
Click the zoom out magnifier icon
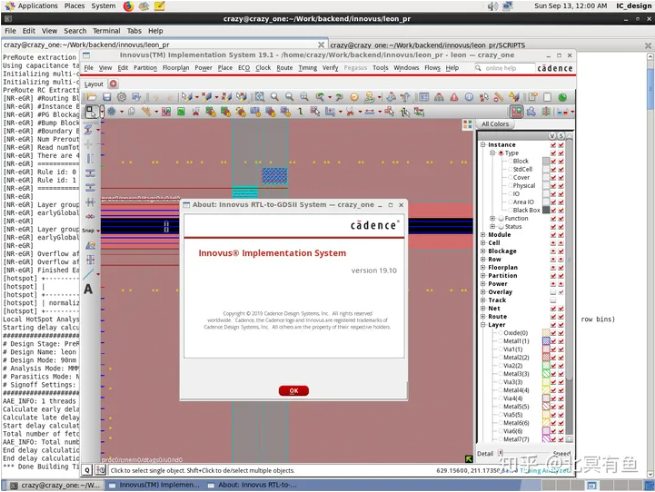(x=289, y=97)
